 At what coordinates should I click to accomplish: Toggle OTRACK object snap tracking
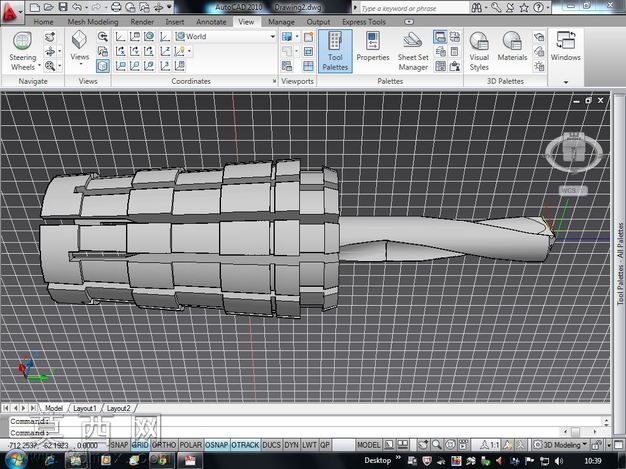[x=245, y=445]
